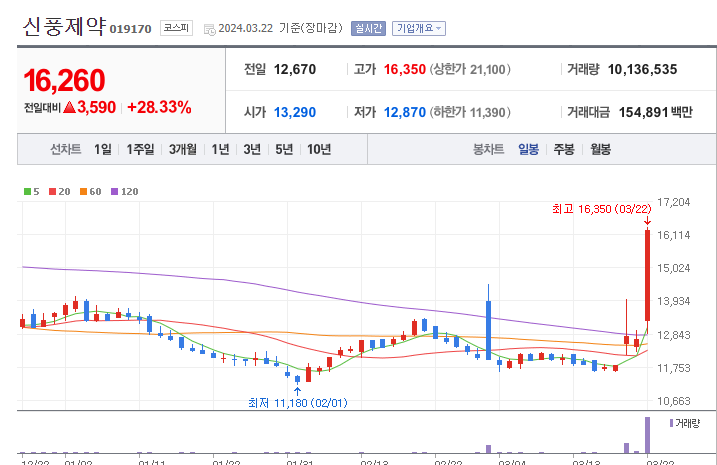This screenshot has height=465, width=717.
Task: Click the 실시간 badge button
Action: click(368, 28)
